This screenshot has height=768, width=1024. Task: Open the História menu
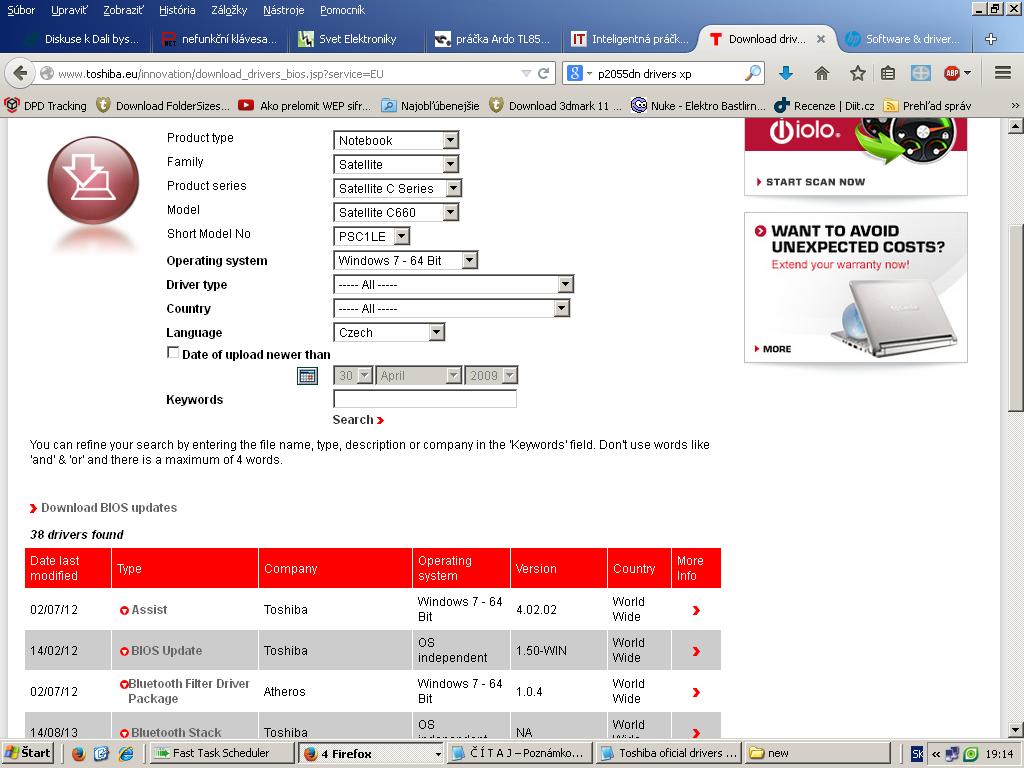[x=177, y=10]
